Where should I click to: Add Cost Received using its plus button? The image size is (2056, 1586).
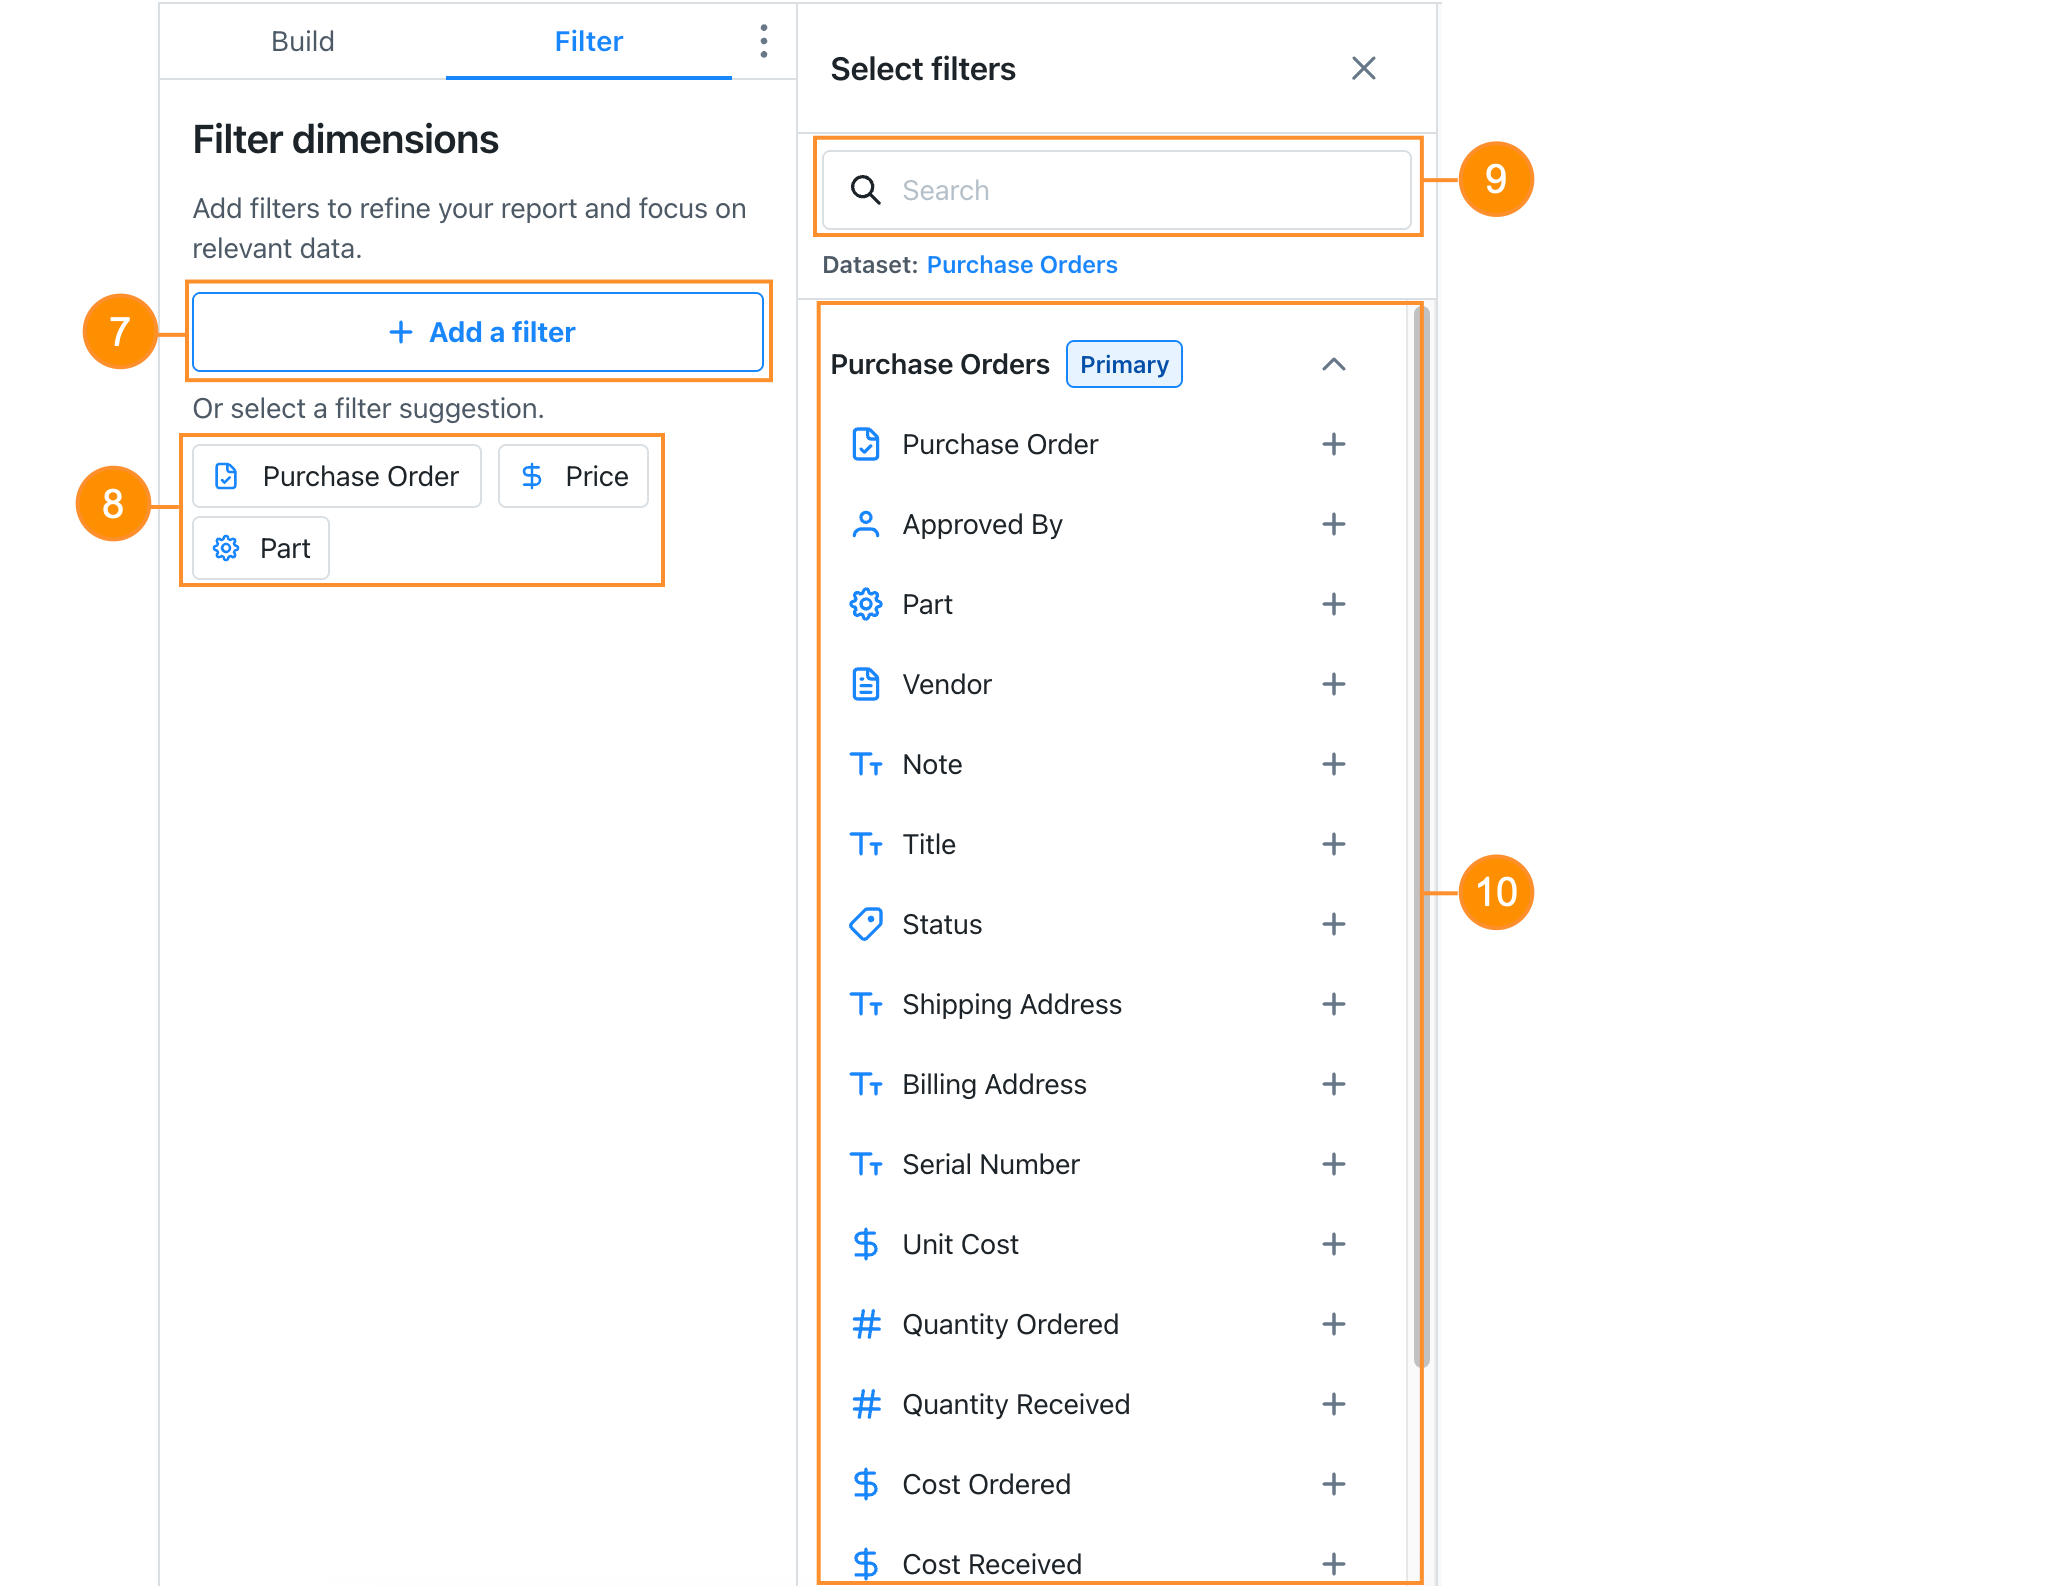1334,1563
